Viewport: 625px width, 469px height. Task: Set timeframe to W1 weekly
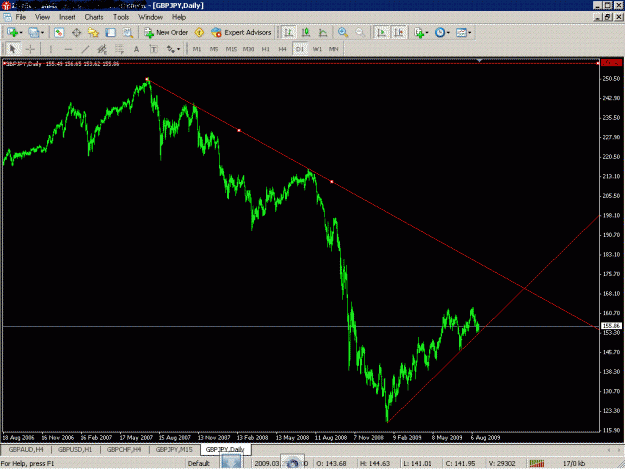point(317,49)
